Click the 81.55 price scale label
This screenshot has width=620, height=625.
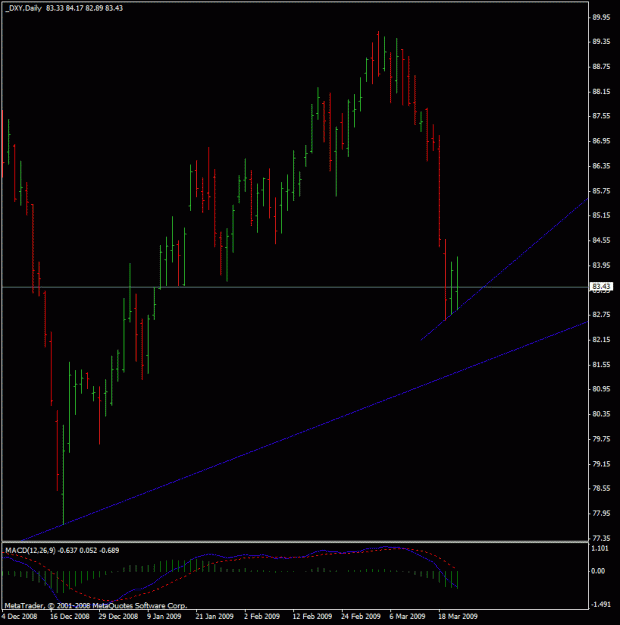601,365
